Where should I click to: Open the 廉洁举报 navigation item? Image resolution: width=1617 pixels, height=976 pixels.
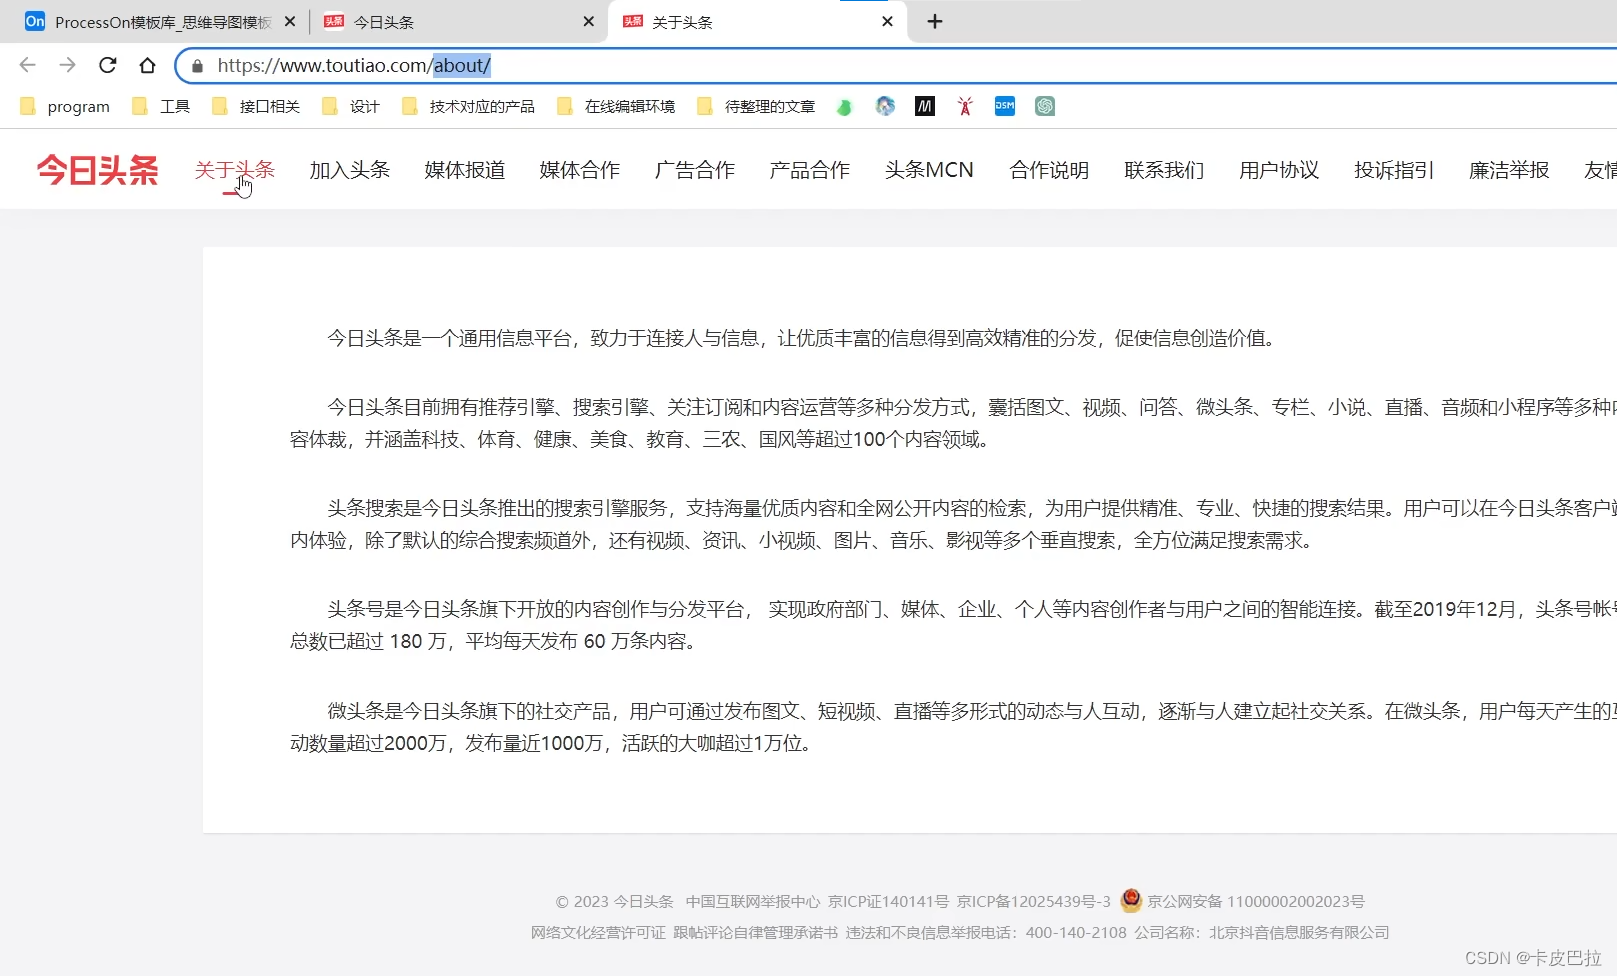click(1509, 170)
